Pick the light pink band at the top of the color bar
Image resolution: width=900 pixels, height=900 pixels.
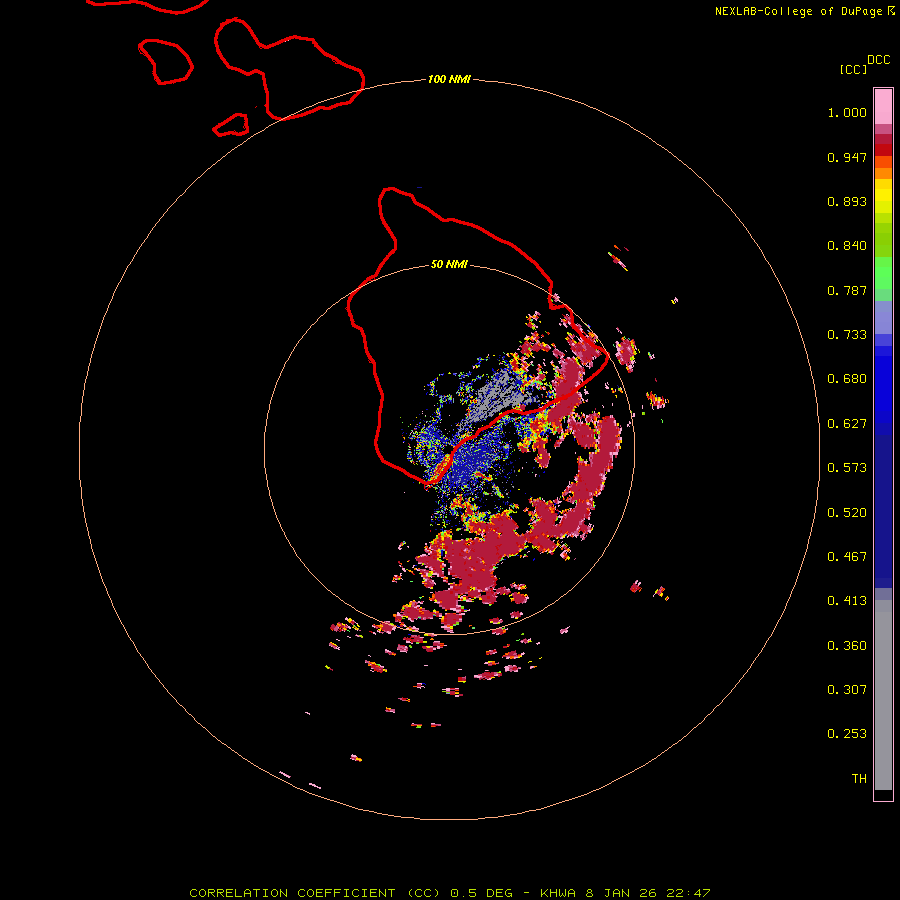tap(883, 106)
